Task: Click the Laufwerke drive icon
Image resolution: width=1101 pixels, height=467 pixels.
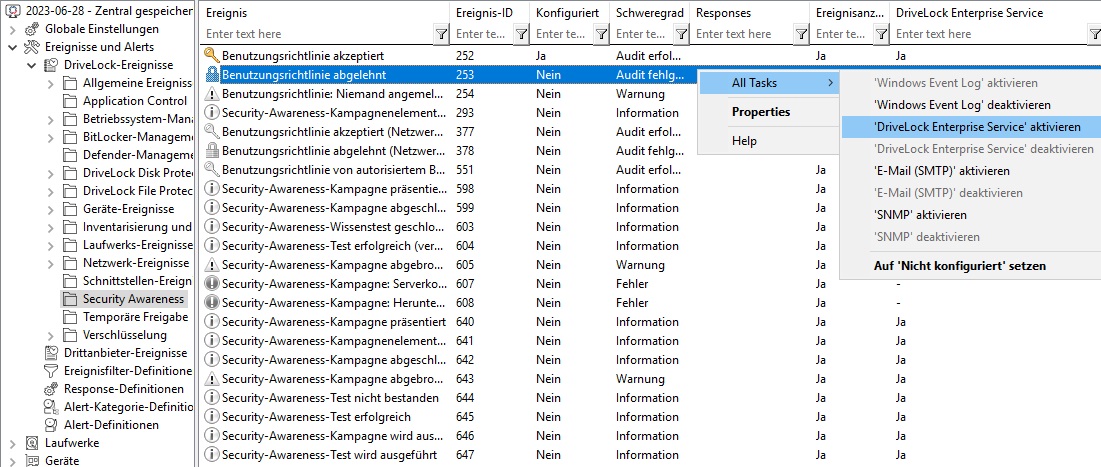Action: coord(32,443)
